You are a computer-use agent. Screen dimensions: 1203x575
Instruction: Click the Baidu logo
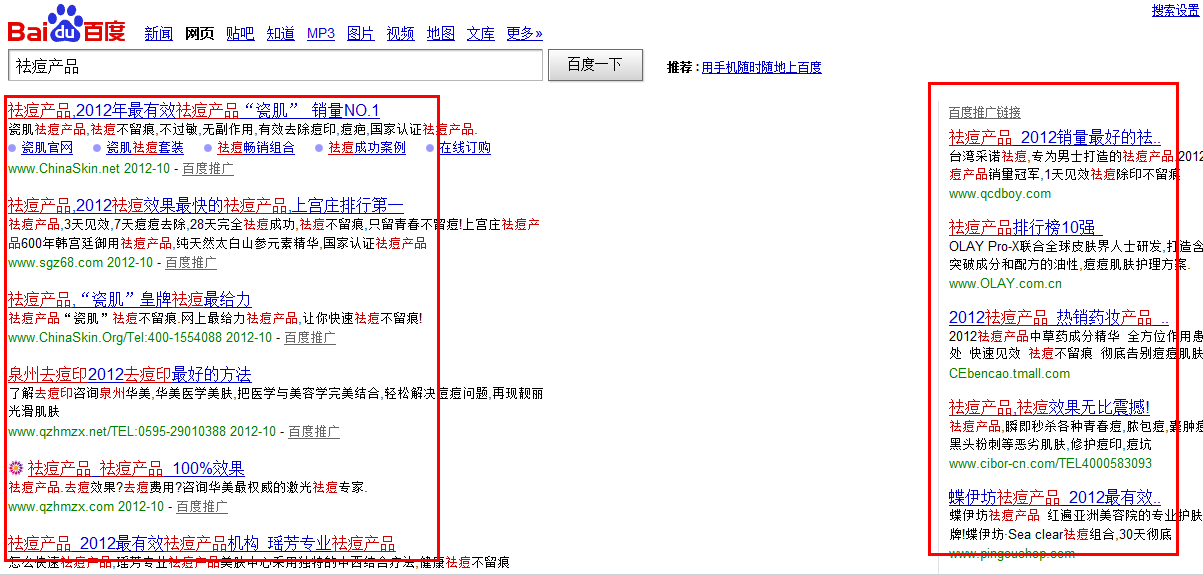point(66,24)
